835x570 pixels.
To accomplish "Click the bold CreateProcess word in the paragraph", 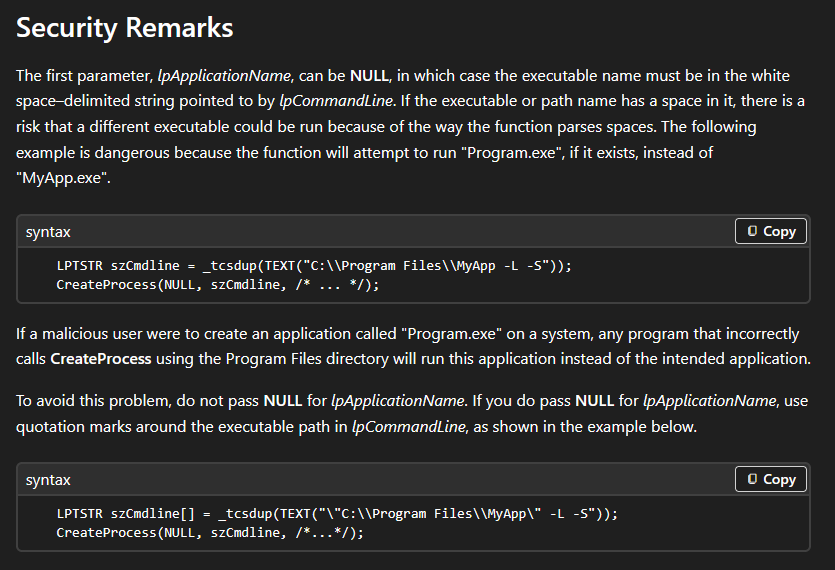I will pyautogui.click(x=101, y=359).
